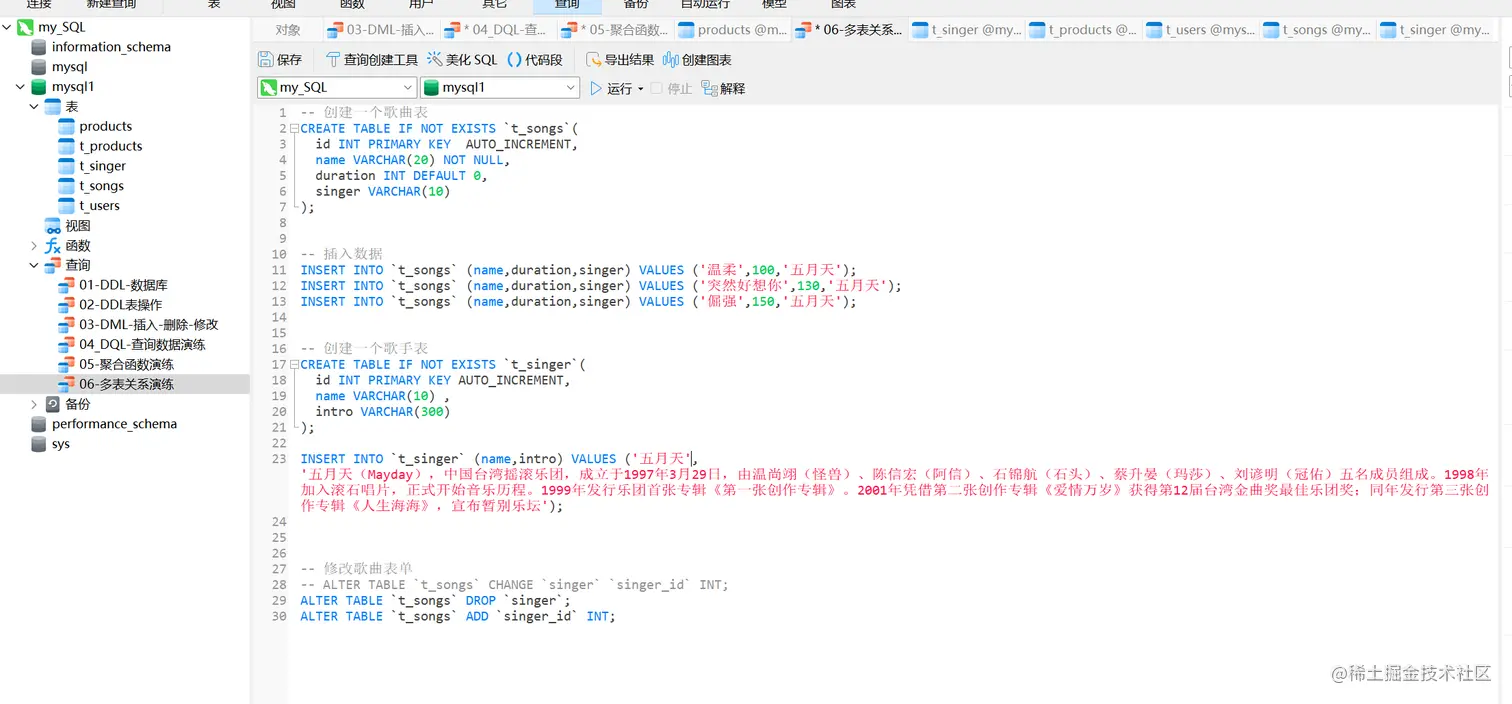Switch to the products @m tab

click(733, 30)
